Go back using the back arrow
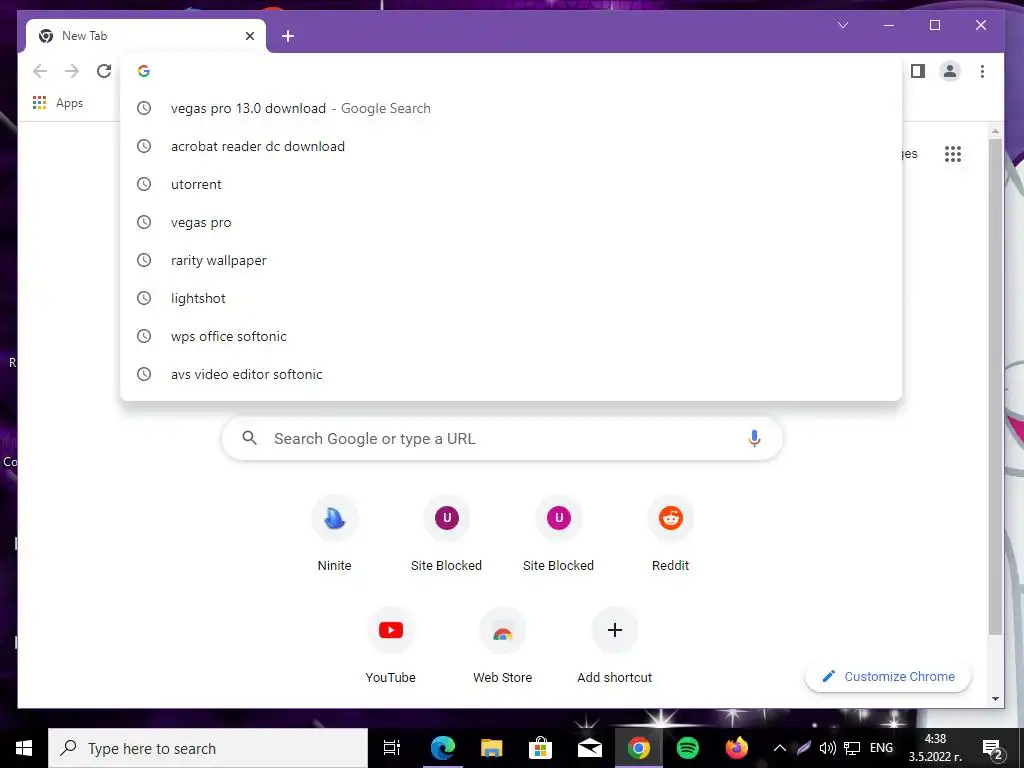Image resolution: width=1024 pixels, height=768 pixels. click(x=40, y=71)
